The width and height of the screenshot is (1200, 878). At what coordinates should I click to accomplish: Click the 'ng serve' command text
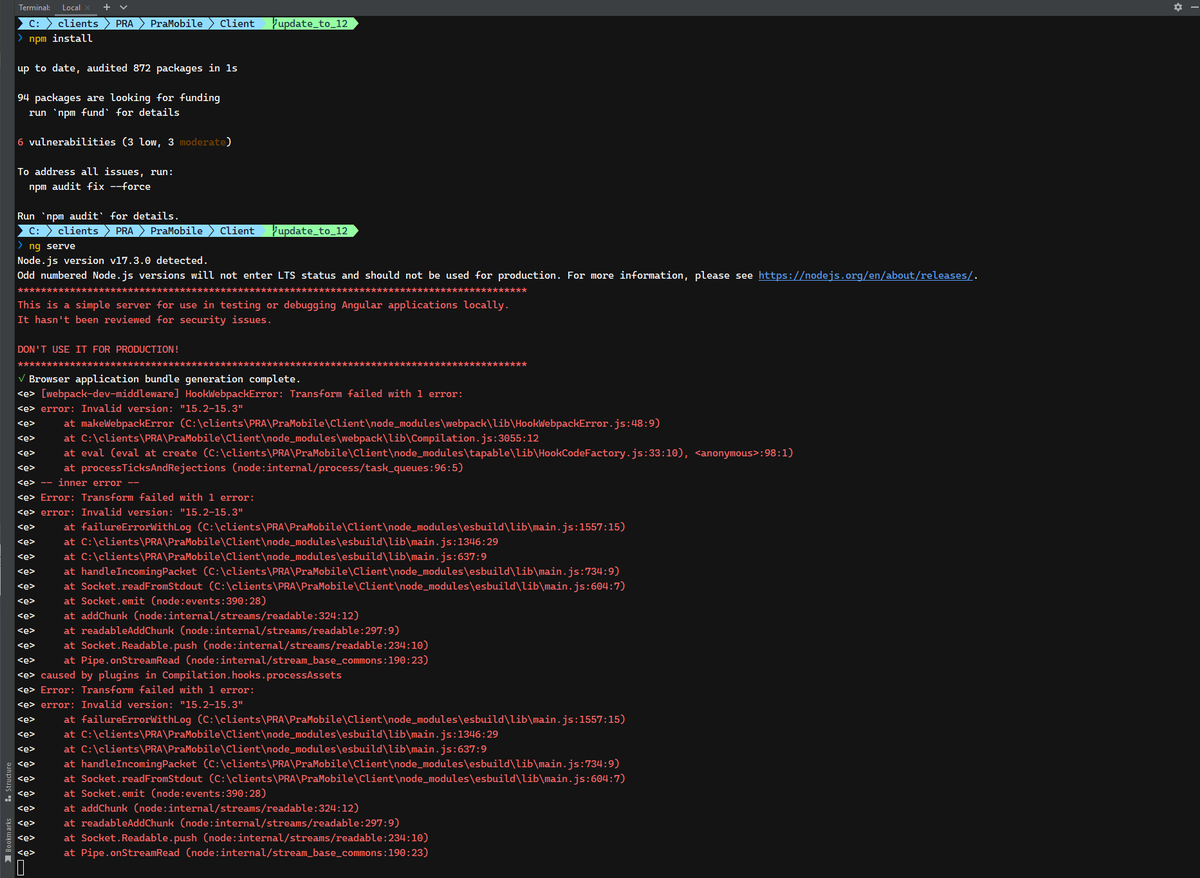(51, 245)
